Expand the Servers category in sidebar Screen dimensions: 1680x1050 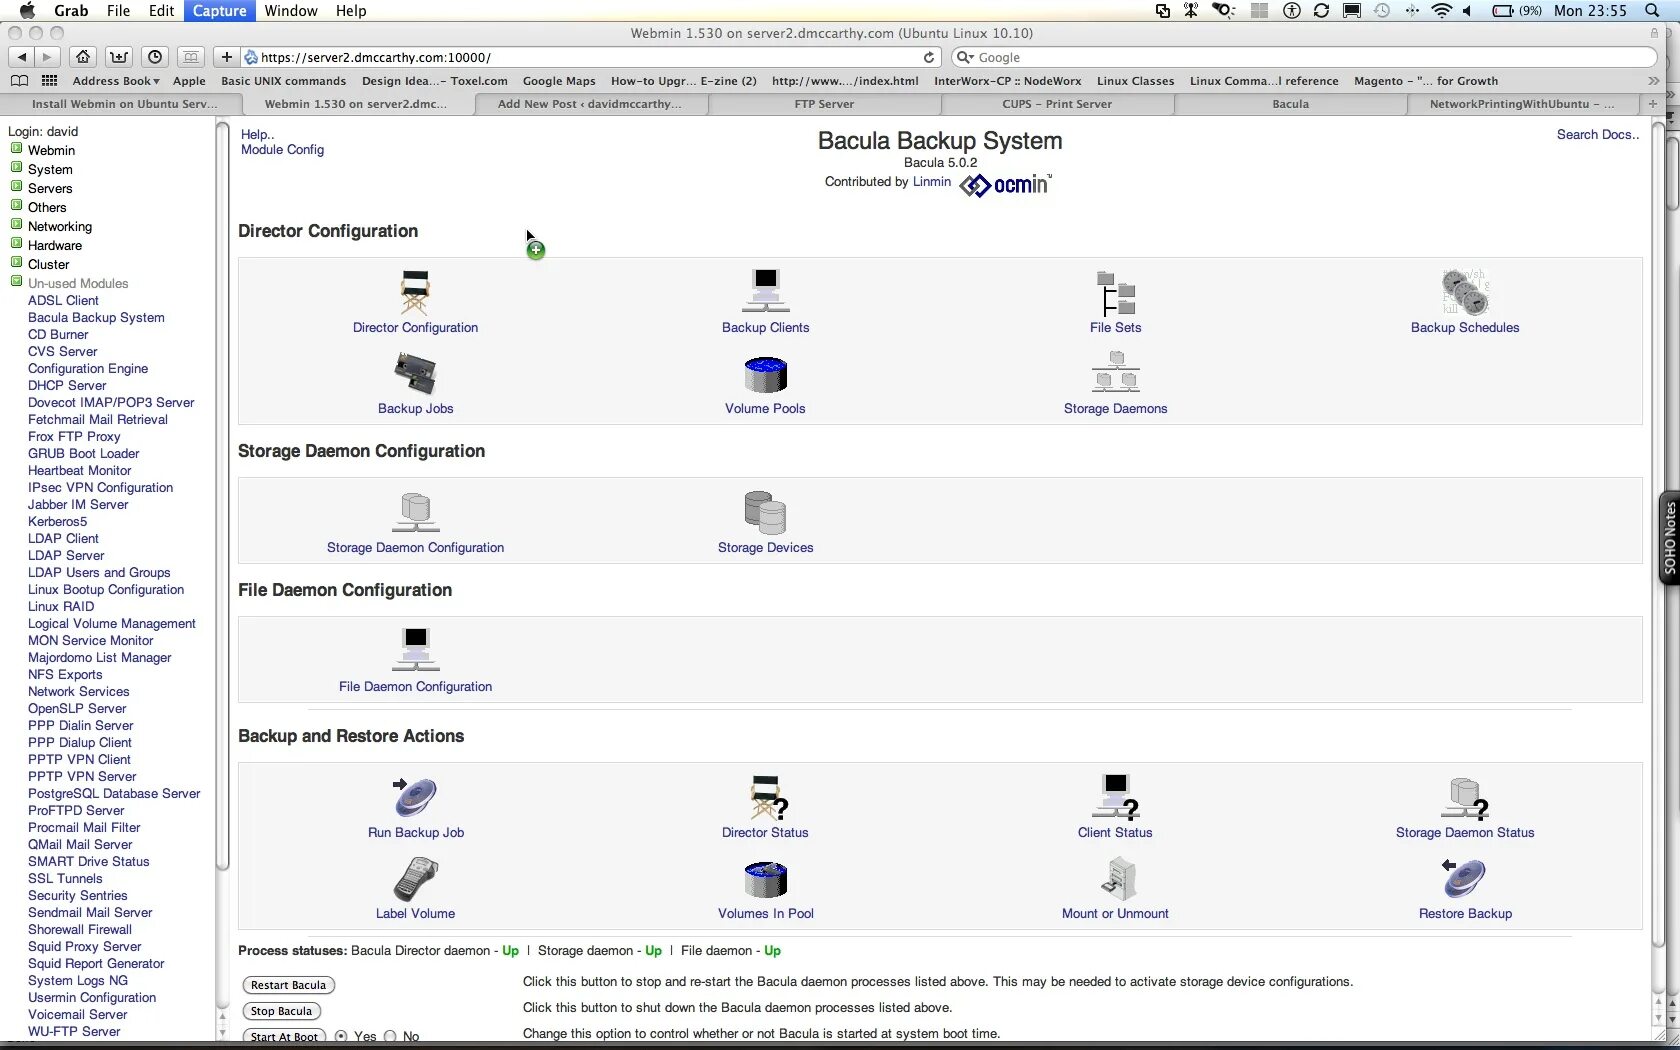tap(16, 186)
